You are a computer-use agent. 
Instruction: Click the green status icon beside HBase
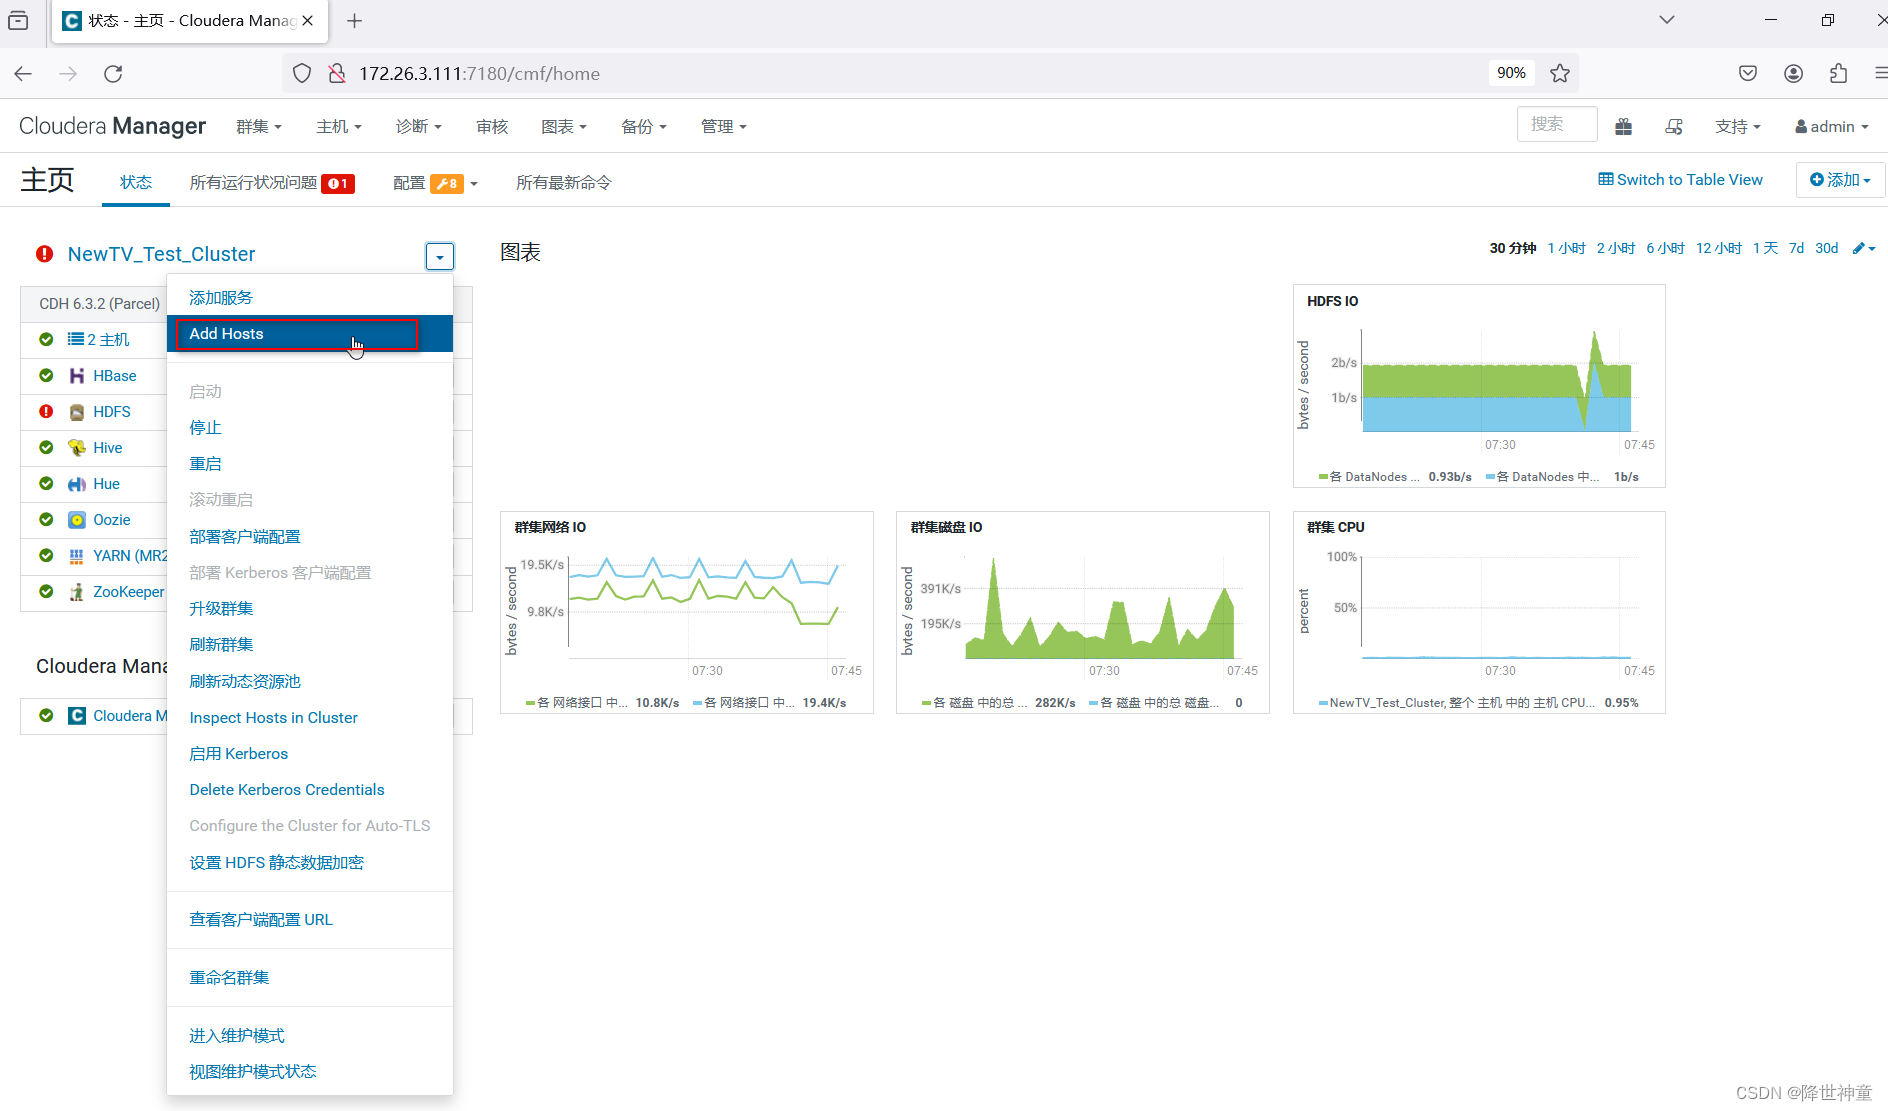[x=46, y=376]
